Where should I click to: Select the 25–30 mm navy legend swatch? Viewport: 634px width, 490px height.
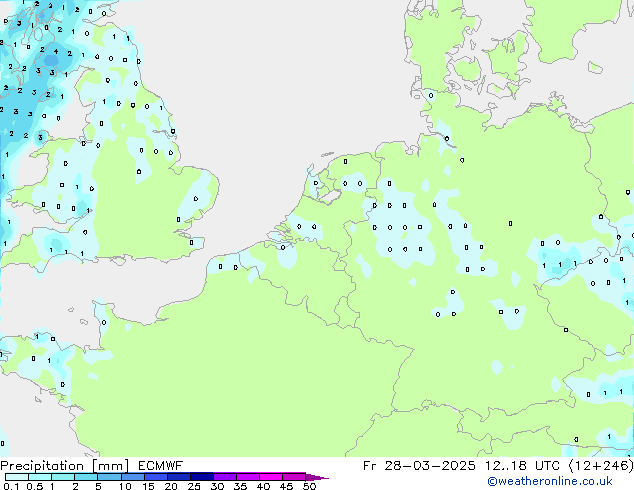[202, 477]
